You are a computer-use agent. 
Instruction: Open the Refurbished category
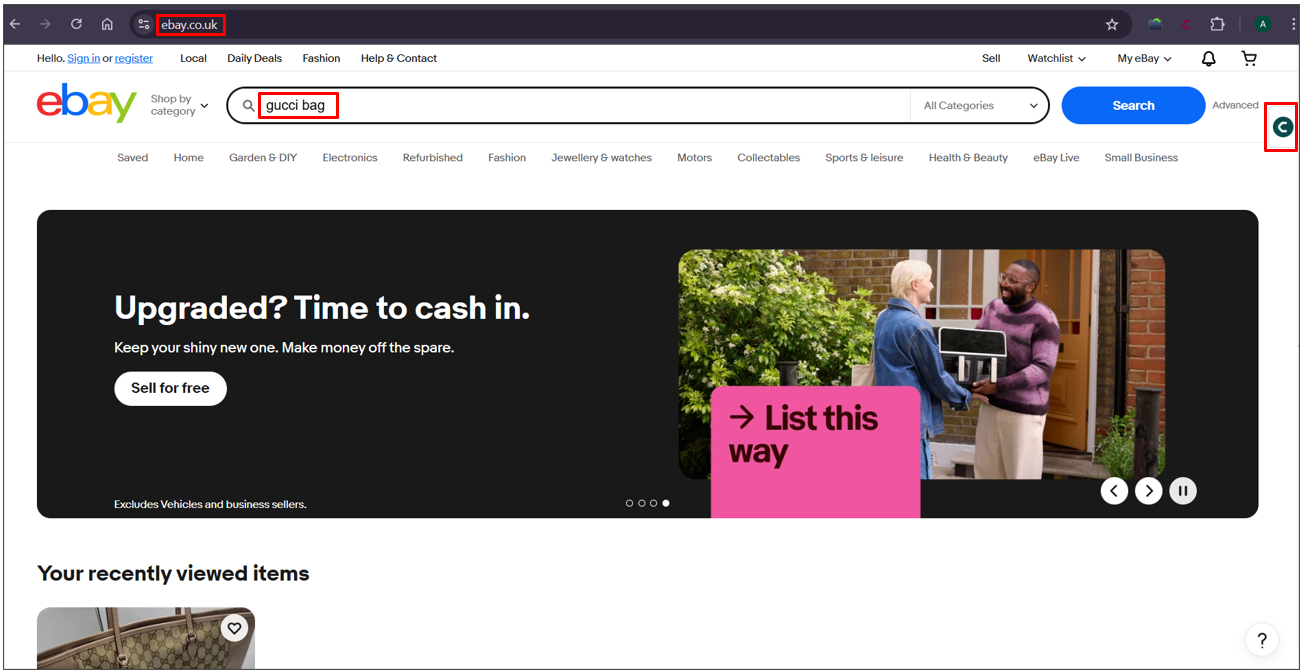[x=433, y=158]
